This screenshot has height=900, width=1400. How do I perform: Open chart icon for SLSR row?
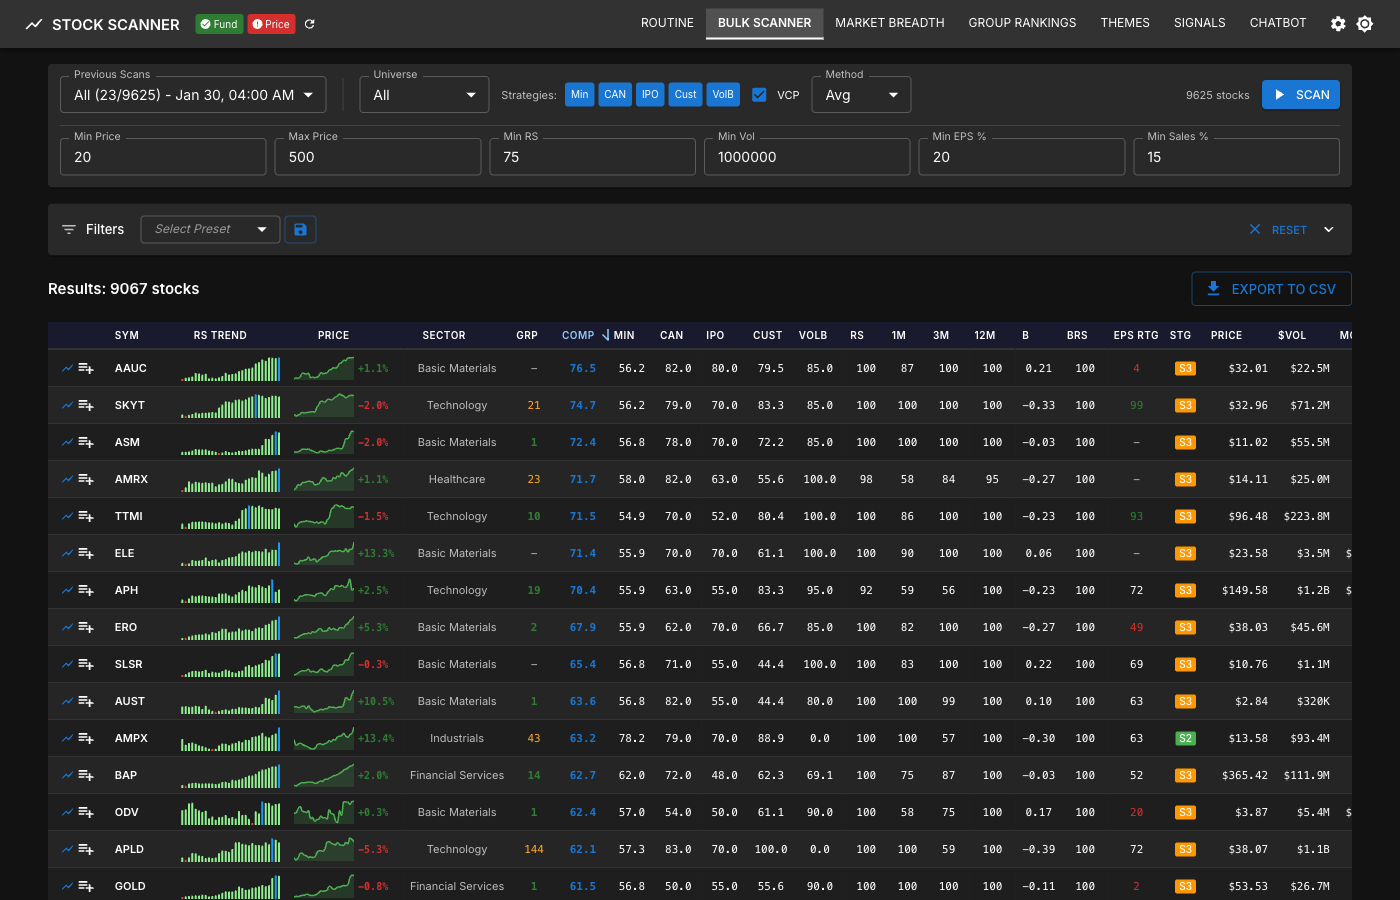click(67, 664)
